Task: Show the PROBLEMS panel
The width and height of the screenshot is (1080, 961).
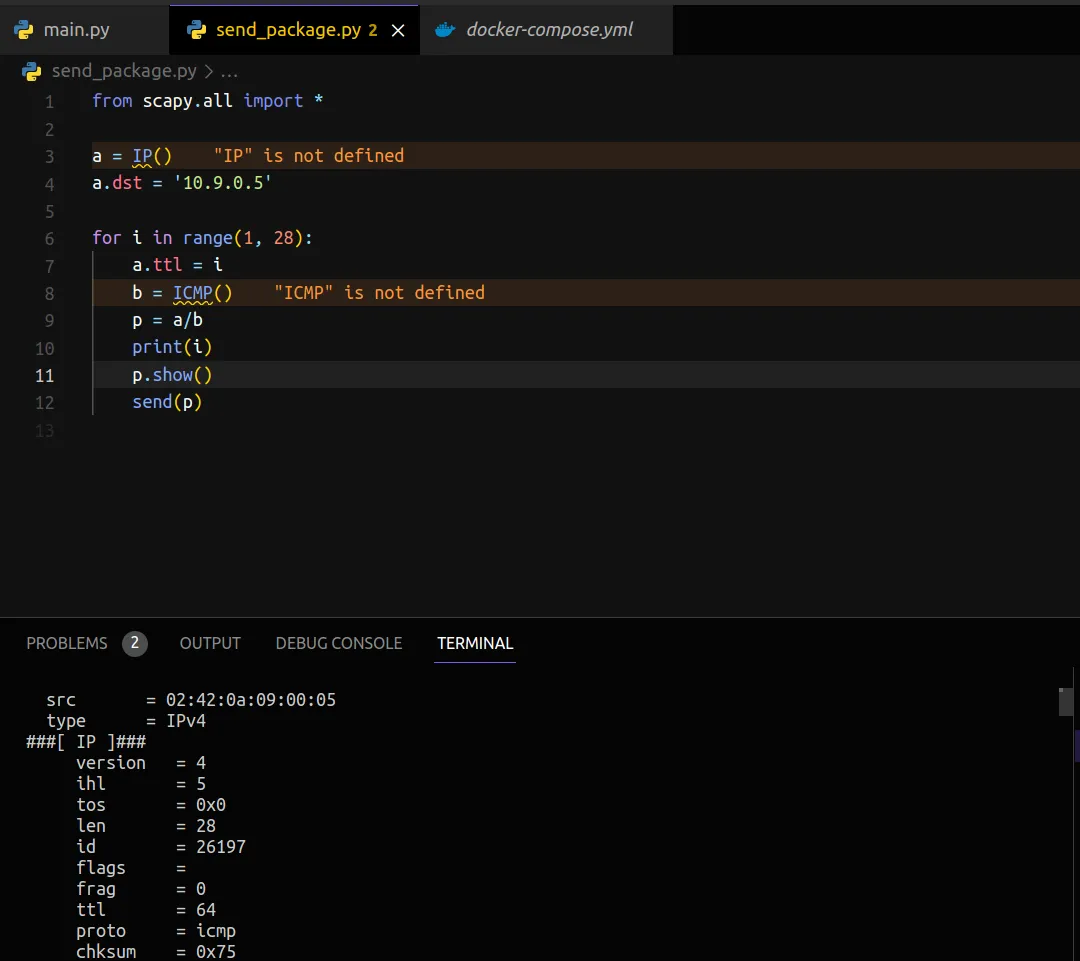Action: 67,643
